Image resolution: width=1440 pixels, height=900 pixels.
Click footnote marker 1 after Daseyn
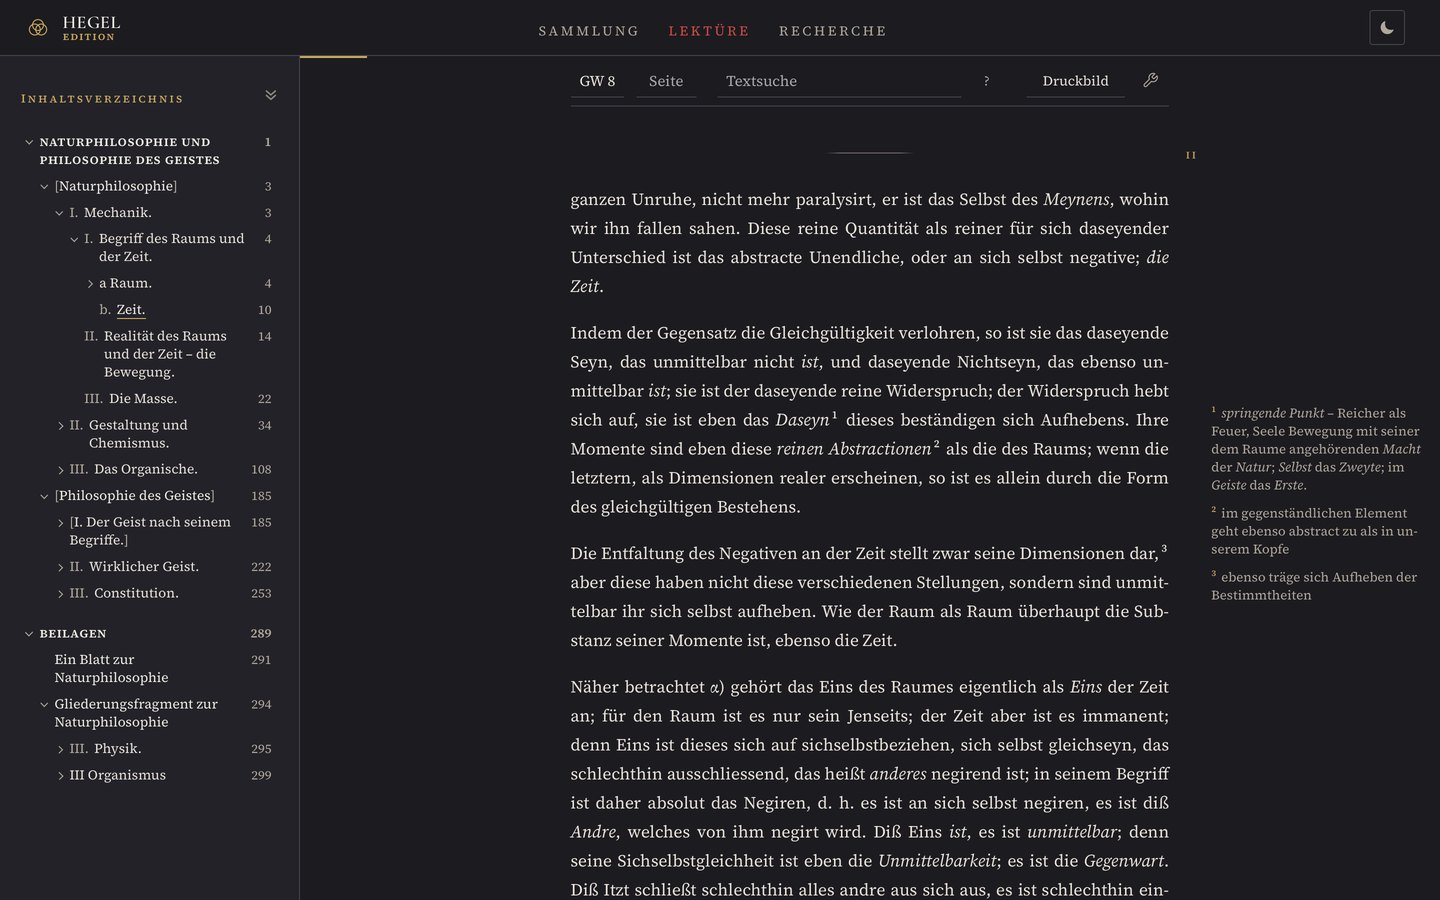[x=835, y=415]
